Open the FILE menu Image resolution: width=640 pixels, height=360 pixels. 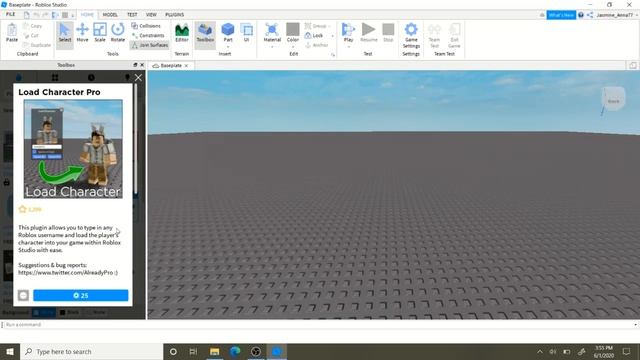point(10,14)
